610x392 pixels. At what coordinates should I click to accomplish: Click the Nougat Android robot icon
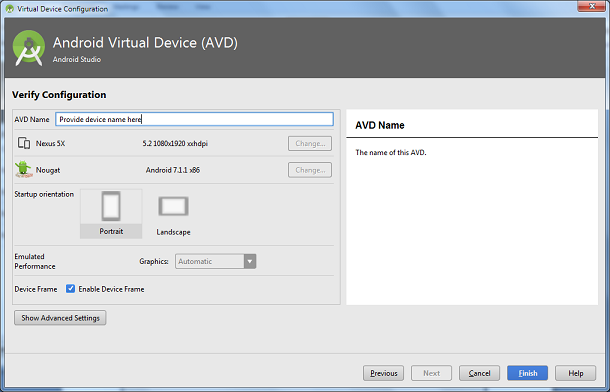coord(23,170)
